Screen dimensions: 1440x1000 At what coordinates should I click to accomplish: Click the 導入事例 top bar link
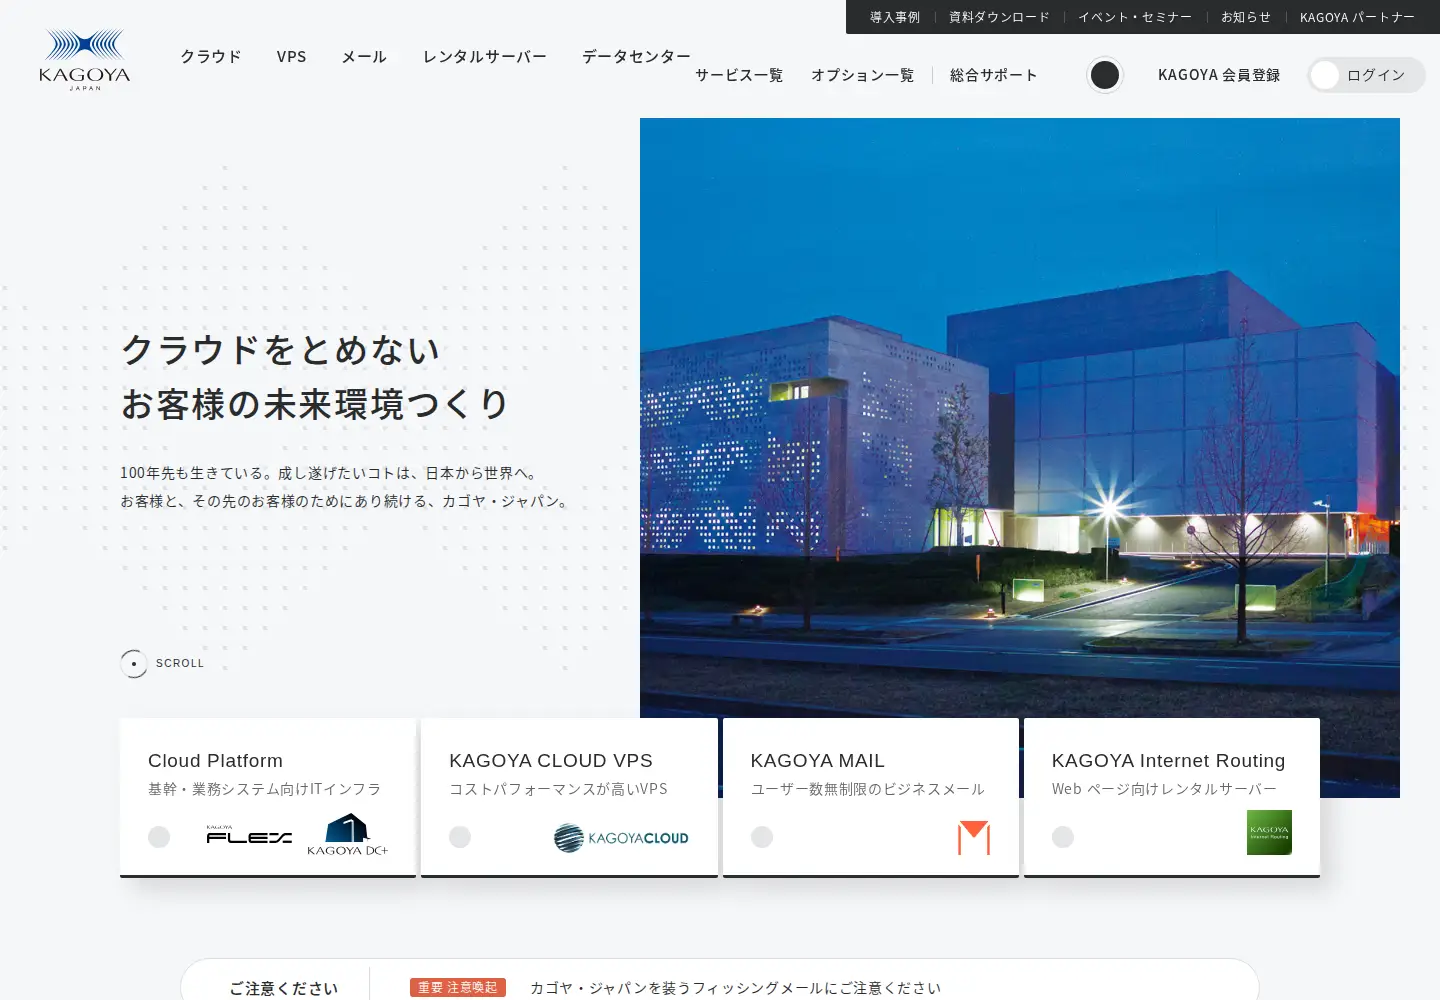[x=895, y=17]
